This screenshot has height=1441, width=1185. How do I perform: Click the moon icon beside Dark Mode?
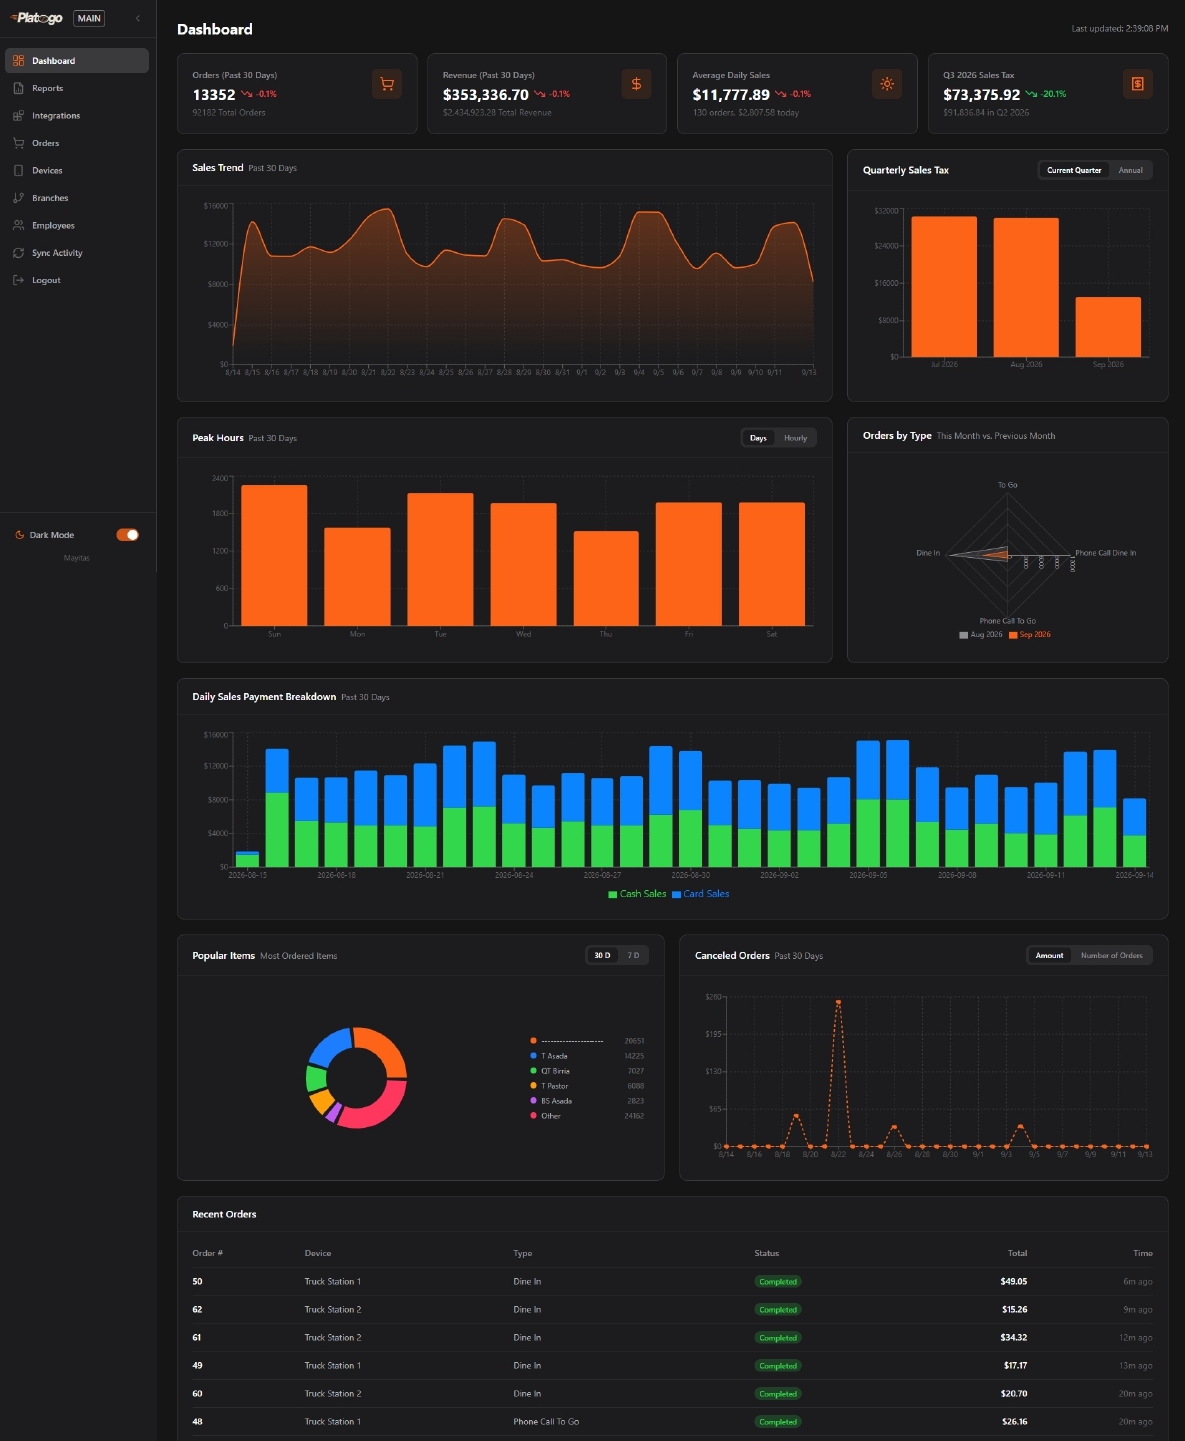pyautogui.click(x=19, y=535)
